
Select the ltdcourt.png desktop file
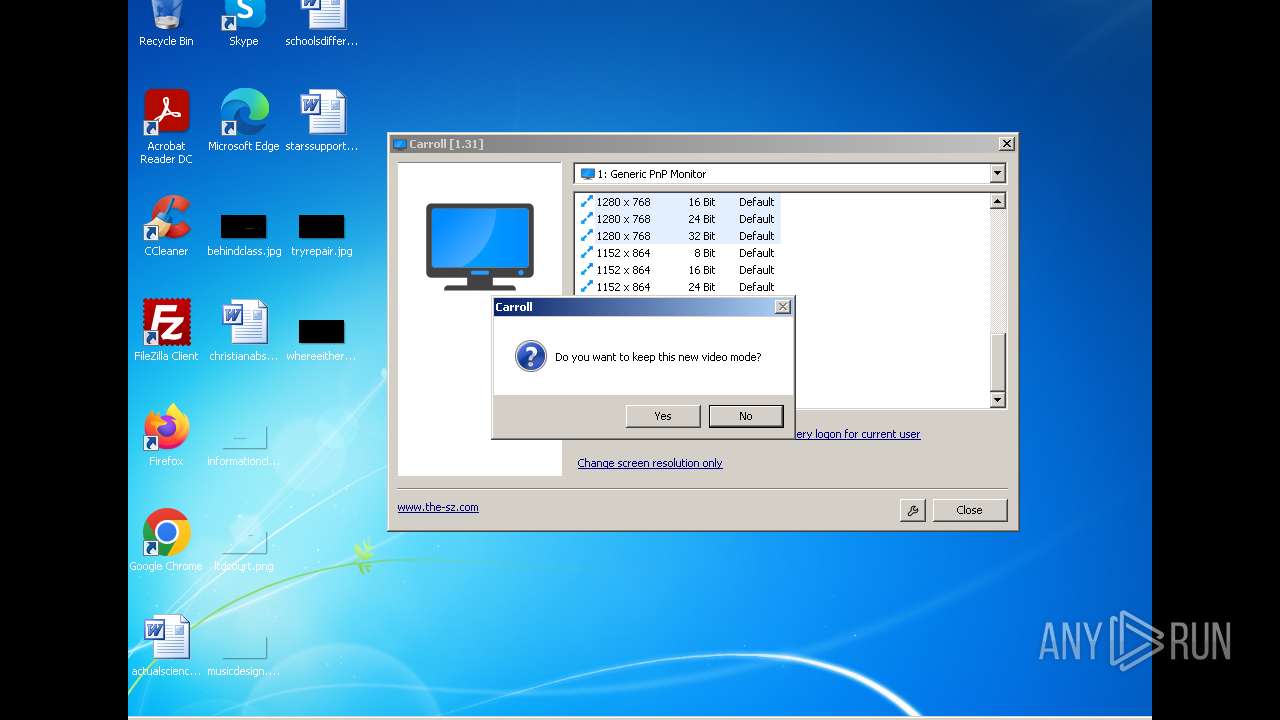click(244, 549)
